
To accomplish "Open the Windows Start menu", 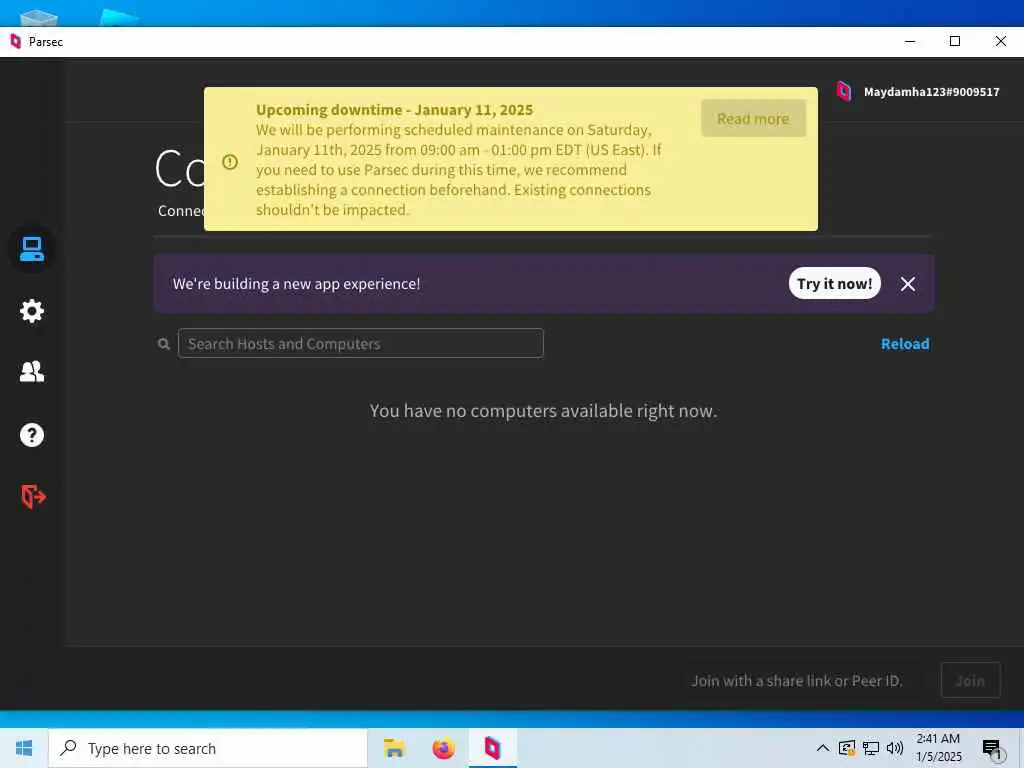I will coord(24,748).
